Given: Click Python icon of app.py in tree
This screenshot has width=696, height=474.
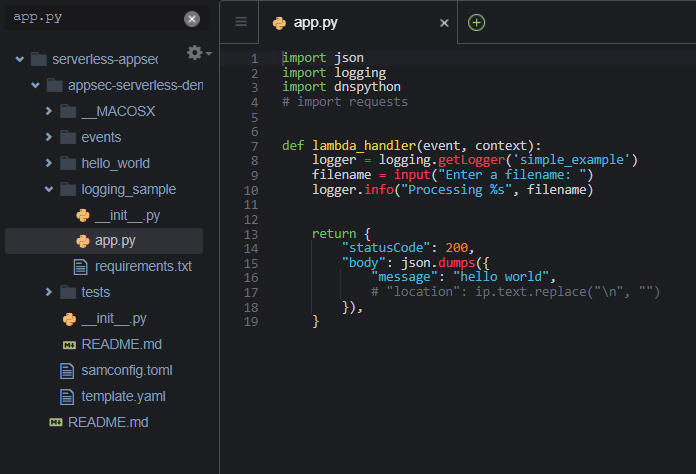Looking at the screenshot, I should click(x=83, y=241).
